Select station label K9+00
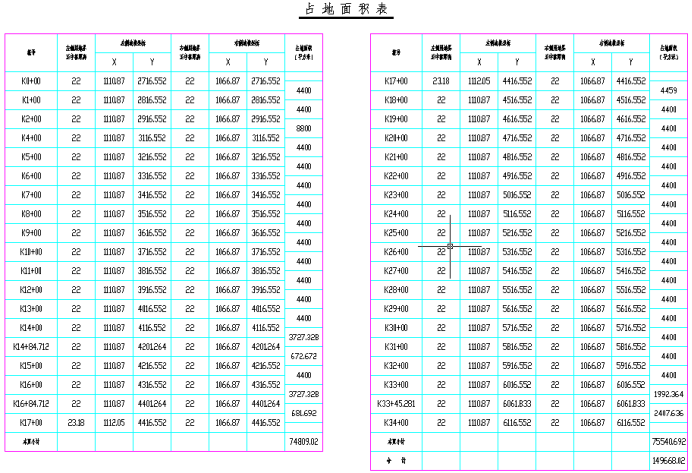The height and width of the screenshot is (473, 692). coord(31,233)
